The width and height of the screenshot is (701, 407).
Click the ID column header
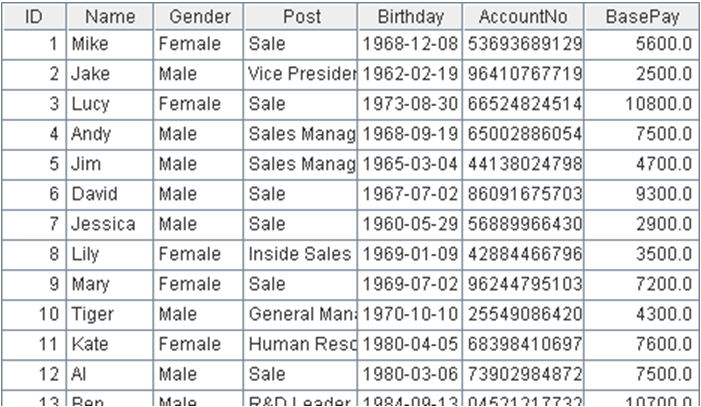pyautogui.click(x=33, y=17)
